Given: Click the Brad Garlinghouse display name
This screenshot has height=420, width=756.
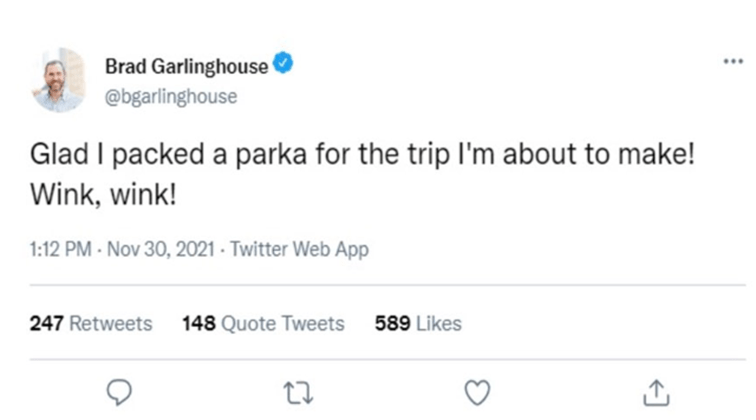Looking at the screenshot, I should click(186, 67).
